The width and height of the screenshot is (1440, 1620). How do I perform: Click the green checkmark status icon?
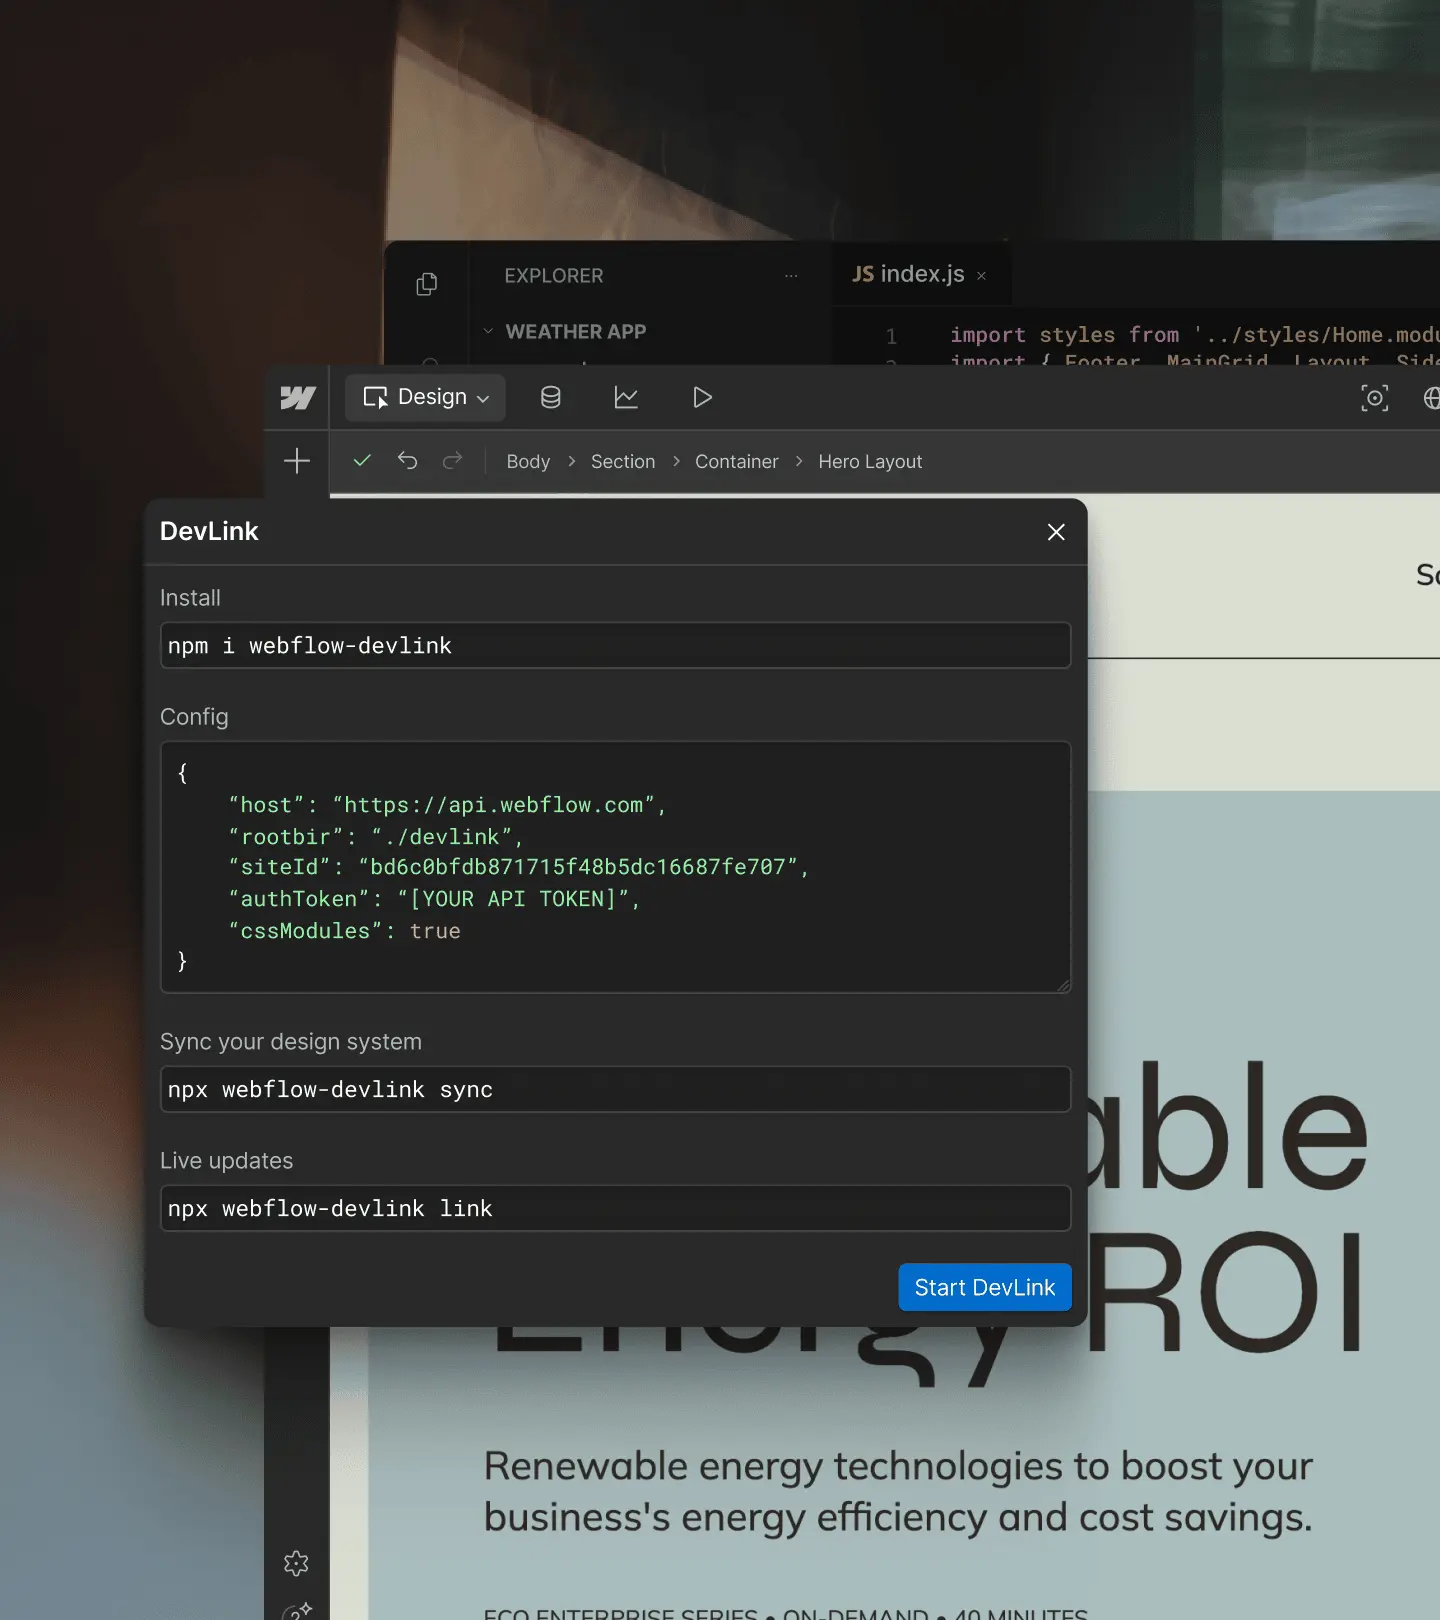coord(362,460)
